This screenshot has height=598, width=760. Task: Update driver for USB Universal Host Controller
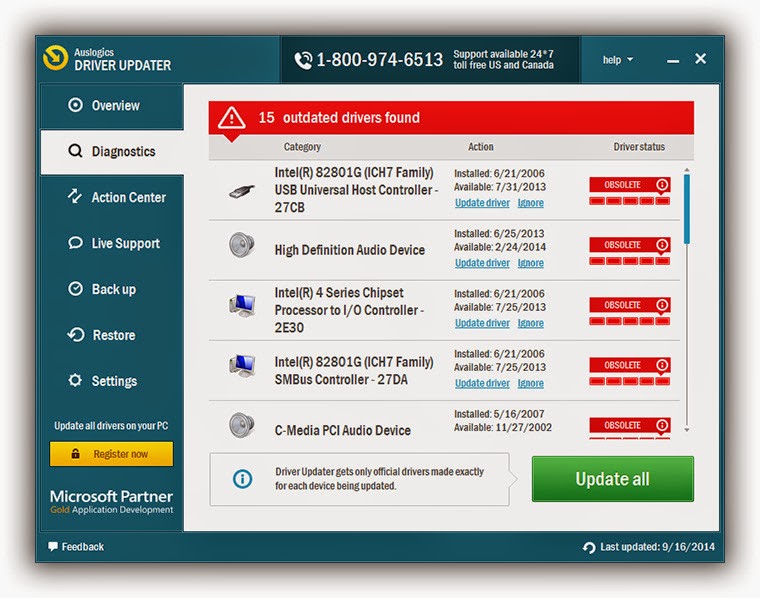pos(482,203)
